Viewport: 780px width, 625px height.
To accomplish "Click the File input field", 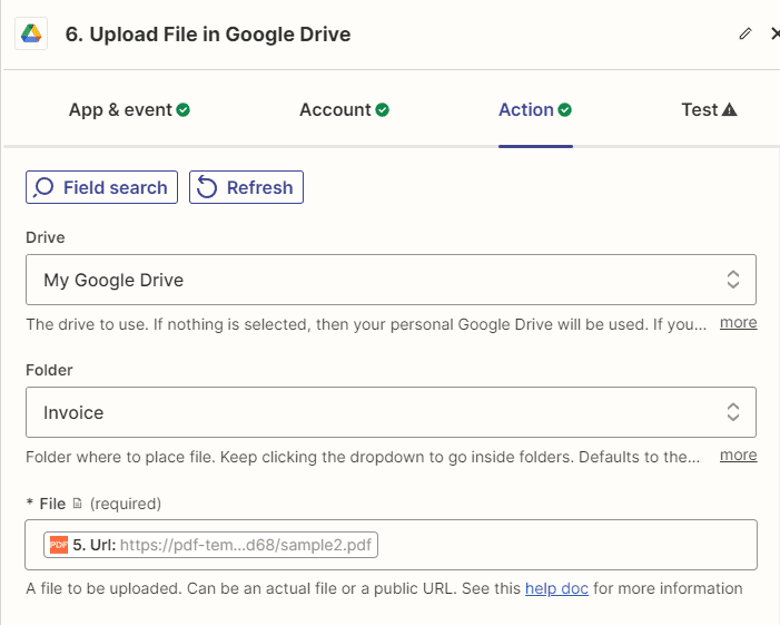I will point(391,544).
